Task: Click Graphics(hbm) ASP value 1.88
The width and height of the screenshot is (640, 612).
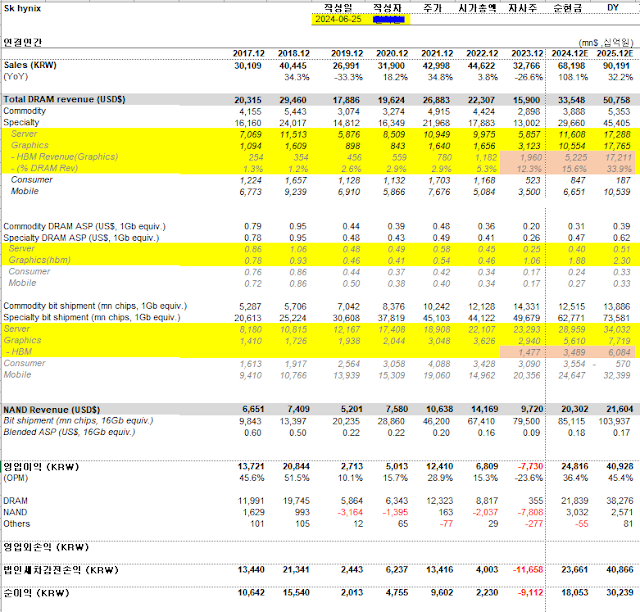Action: (x=576, y=260)
